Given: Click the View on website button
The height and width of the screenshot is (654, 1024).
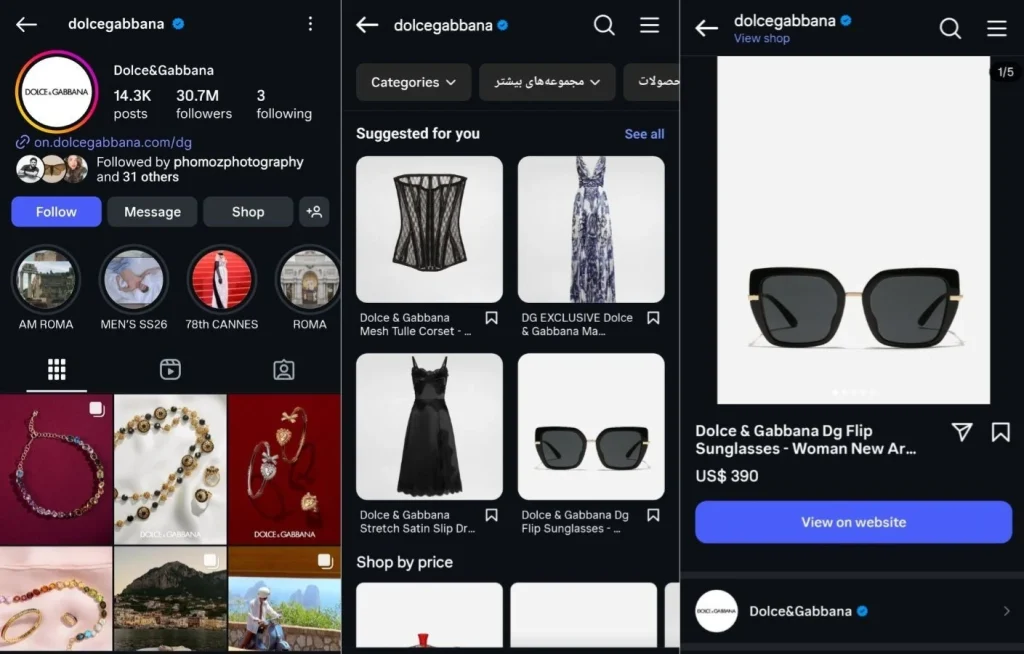Looking at the screenshot, I should click(x=854, y=522).
